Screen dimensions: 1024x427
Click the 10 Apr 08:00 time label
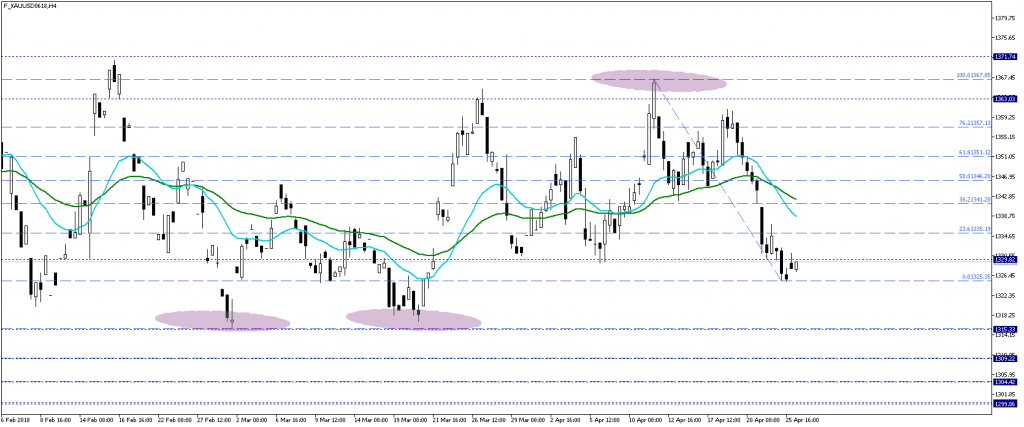[648, 420]
